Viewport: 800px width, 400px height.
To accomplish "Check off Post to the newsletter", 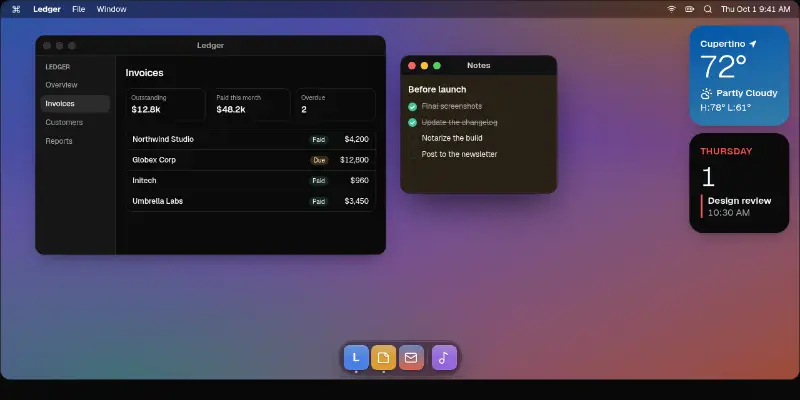I will point(413,155).
